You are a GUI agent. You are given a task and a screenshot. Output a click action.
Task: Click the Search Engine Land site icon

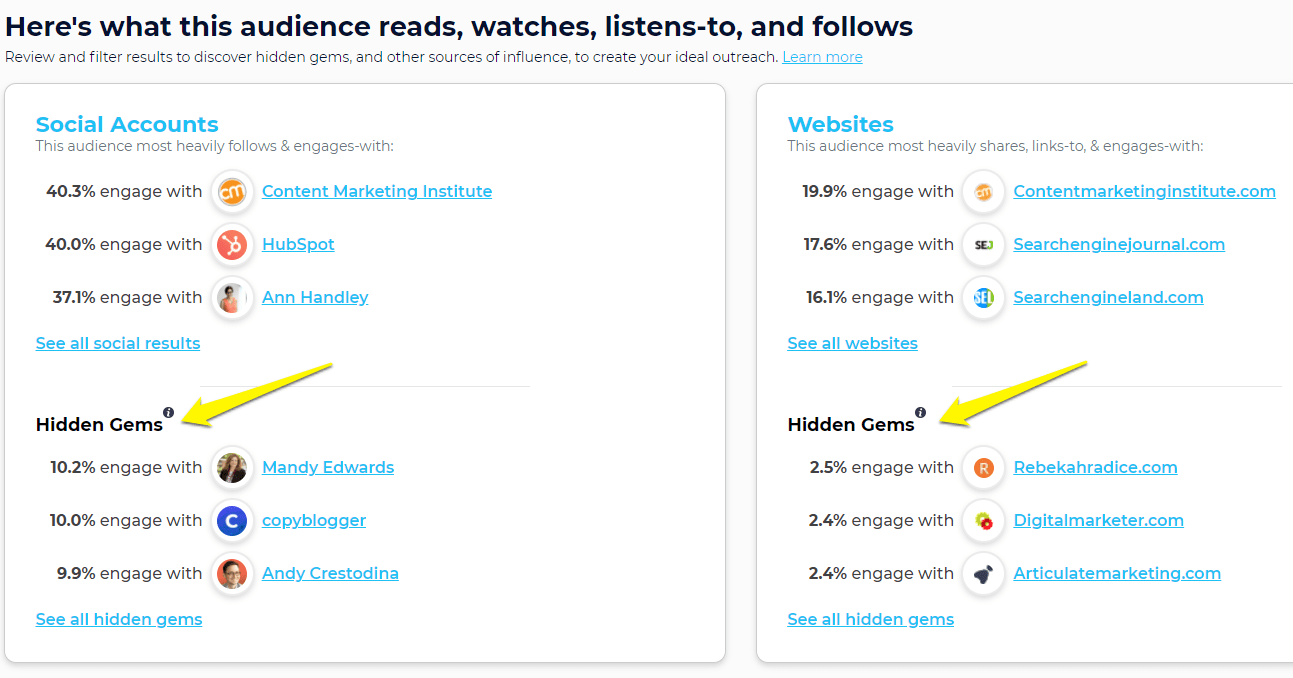pos(984,298)
